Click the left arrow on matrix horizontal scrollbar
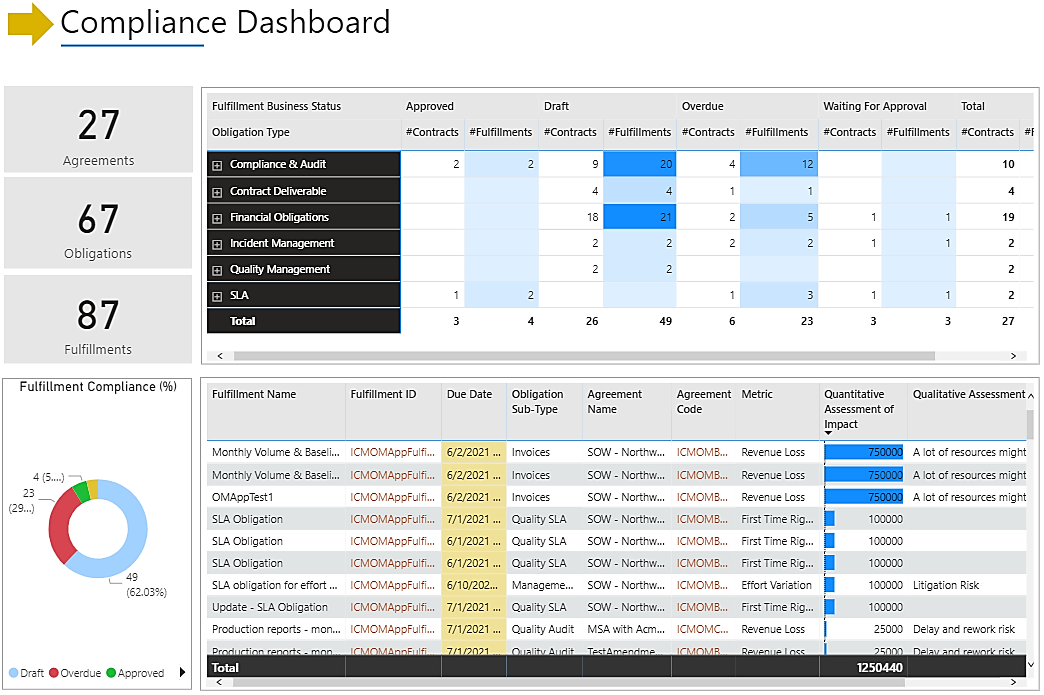 [221, 355]
